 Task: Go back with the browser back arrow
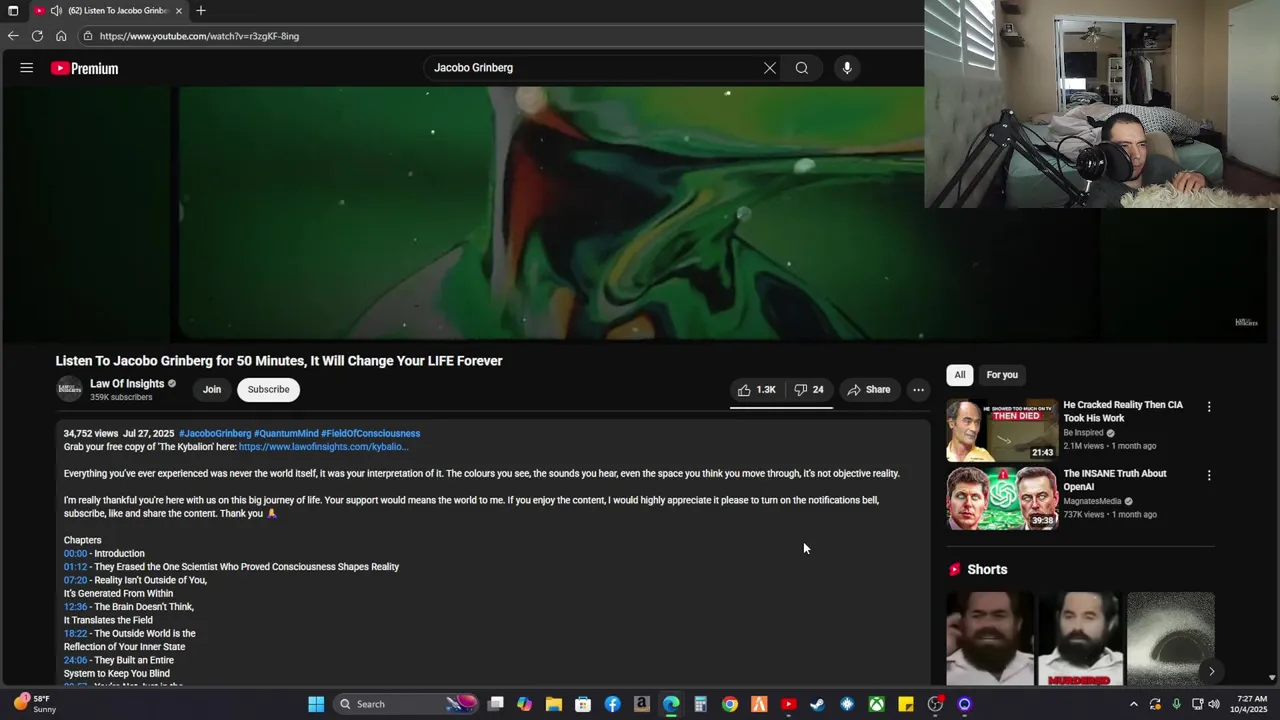[13, 36]
